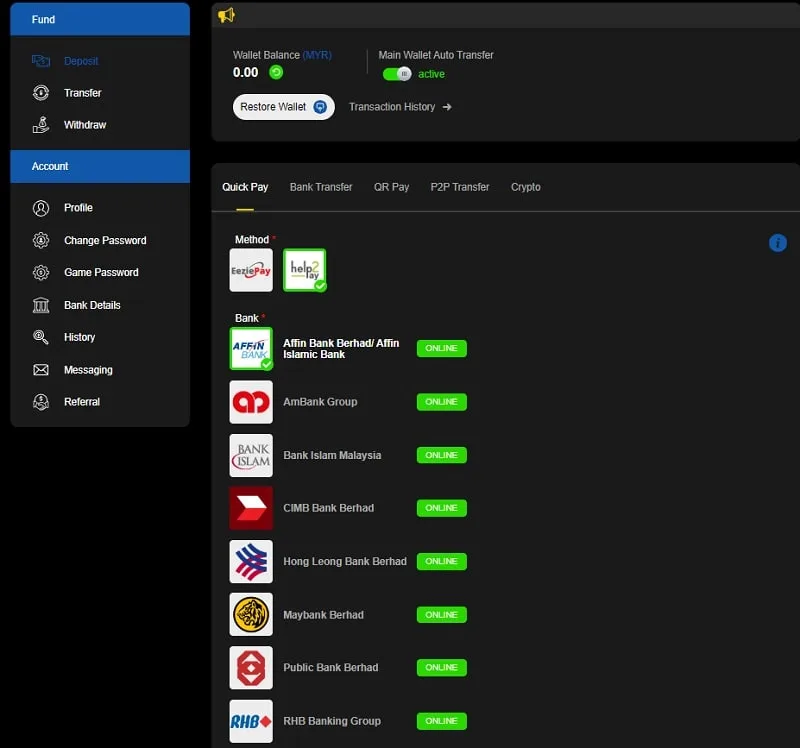Viewport: 800px width, 748px height.
Task: Click the Withdraw hand icon
Action: click(x=41, y=124)
